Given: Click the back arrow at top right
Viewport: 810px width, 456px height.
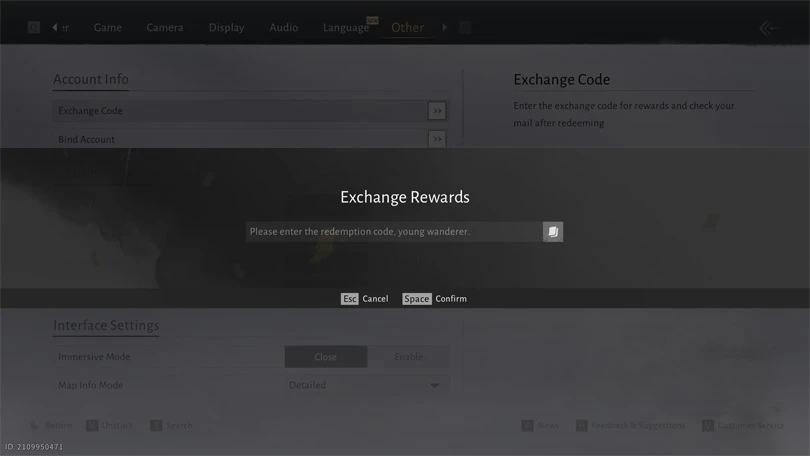Looking at the screenshot, I should [769, 28].
